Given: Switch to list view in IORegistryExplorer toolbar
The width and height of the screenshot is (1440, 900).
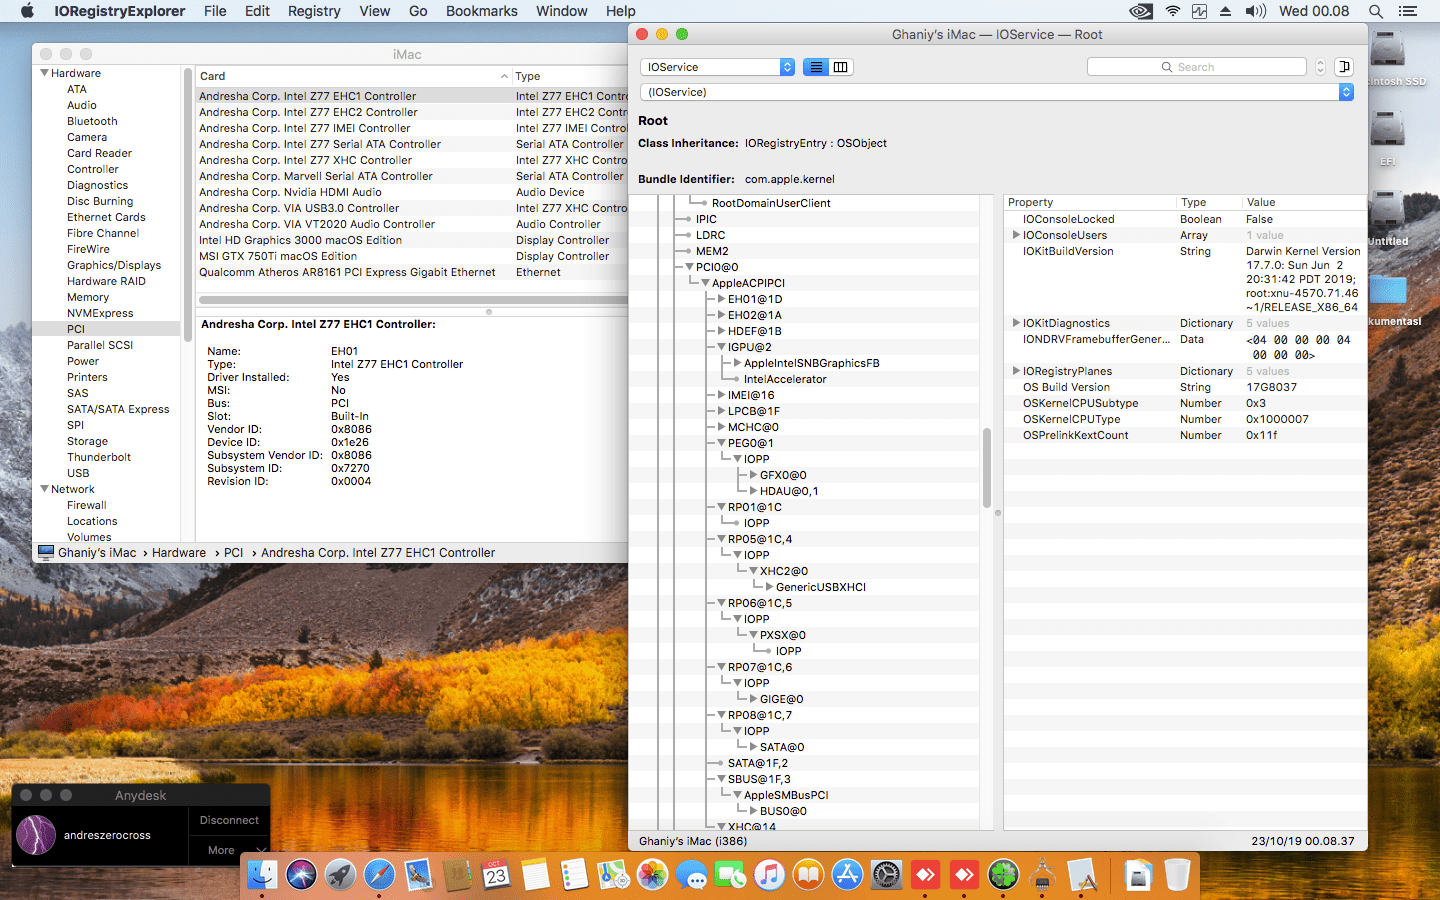Looking at the screenshot, I should (816, 67).
